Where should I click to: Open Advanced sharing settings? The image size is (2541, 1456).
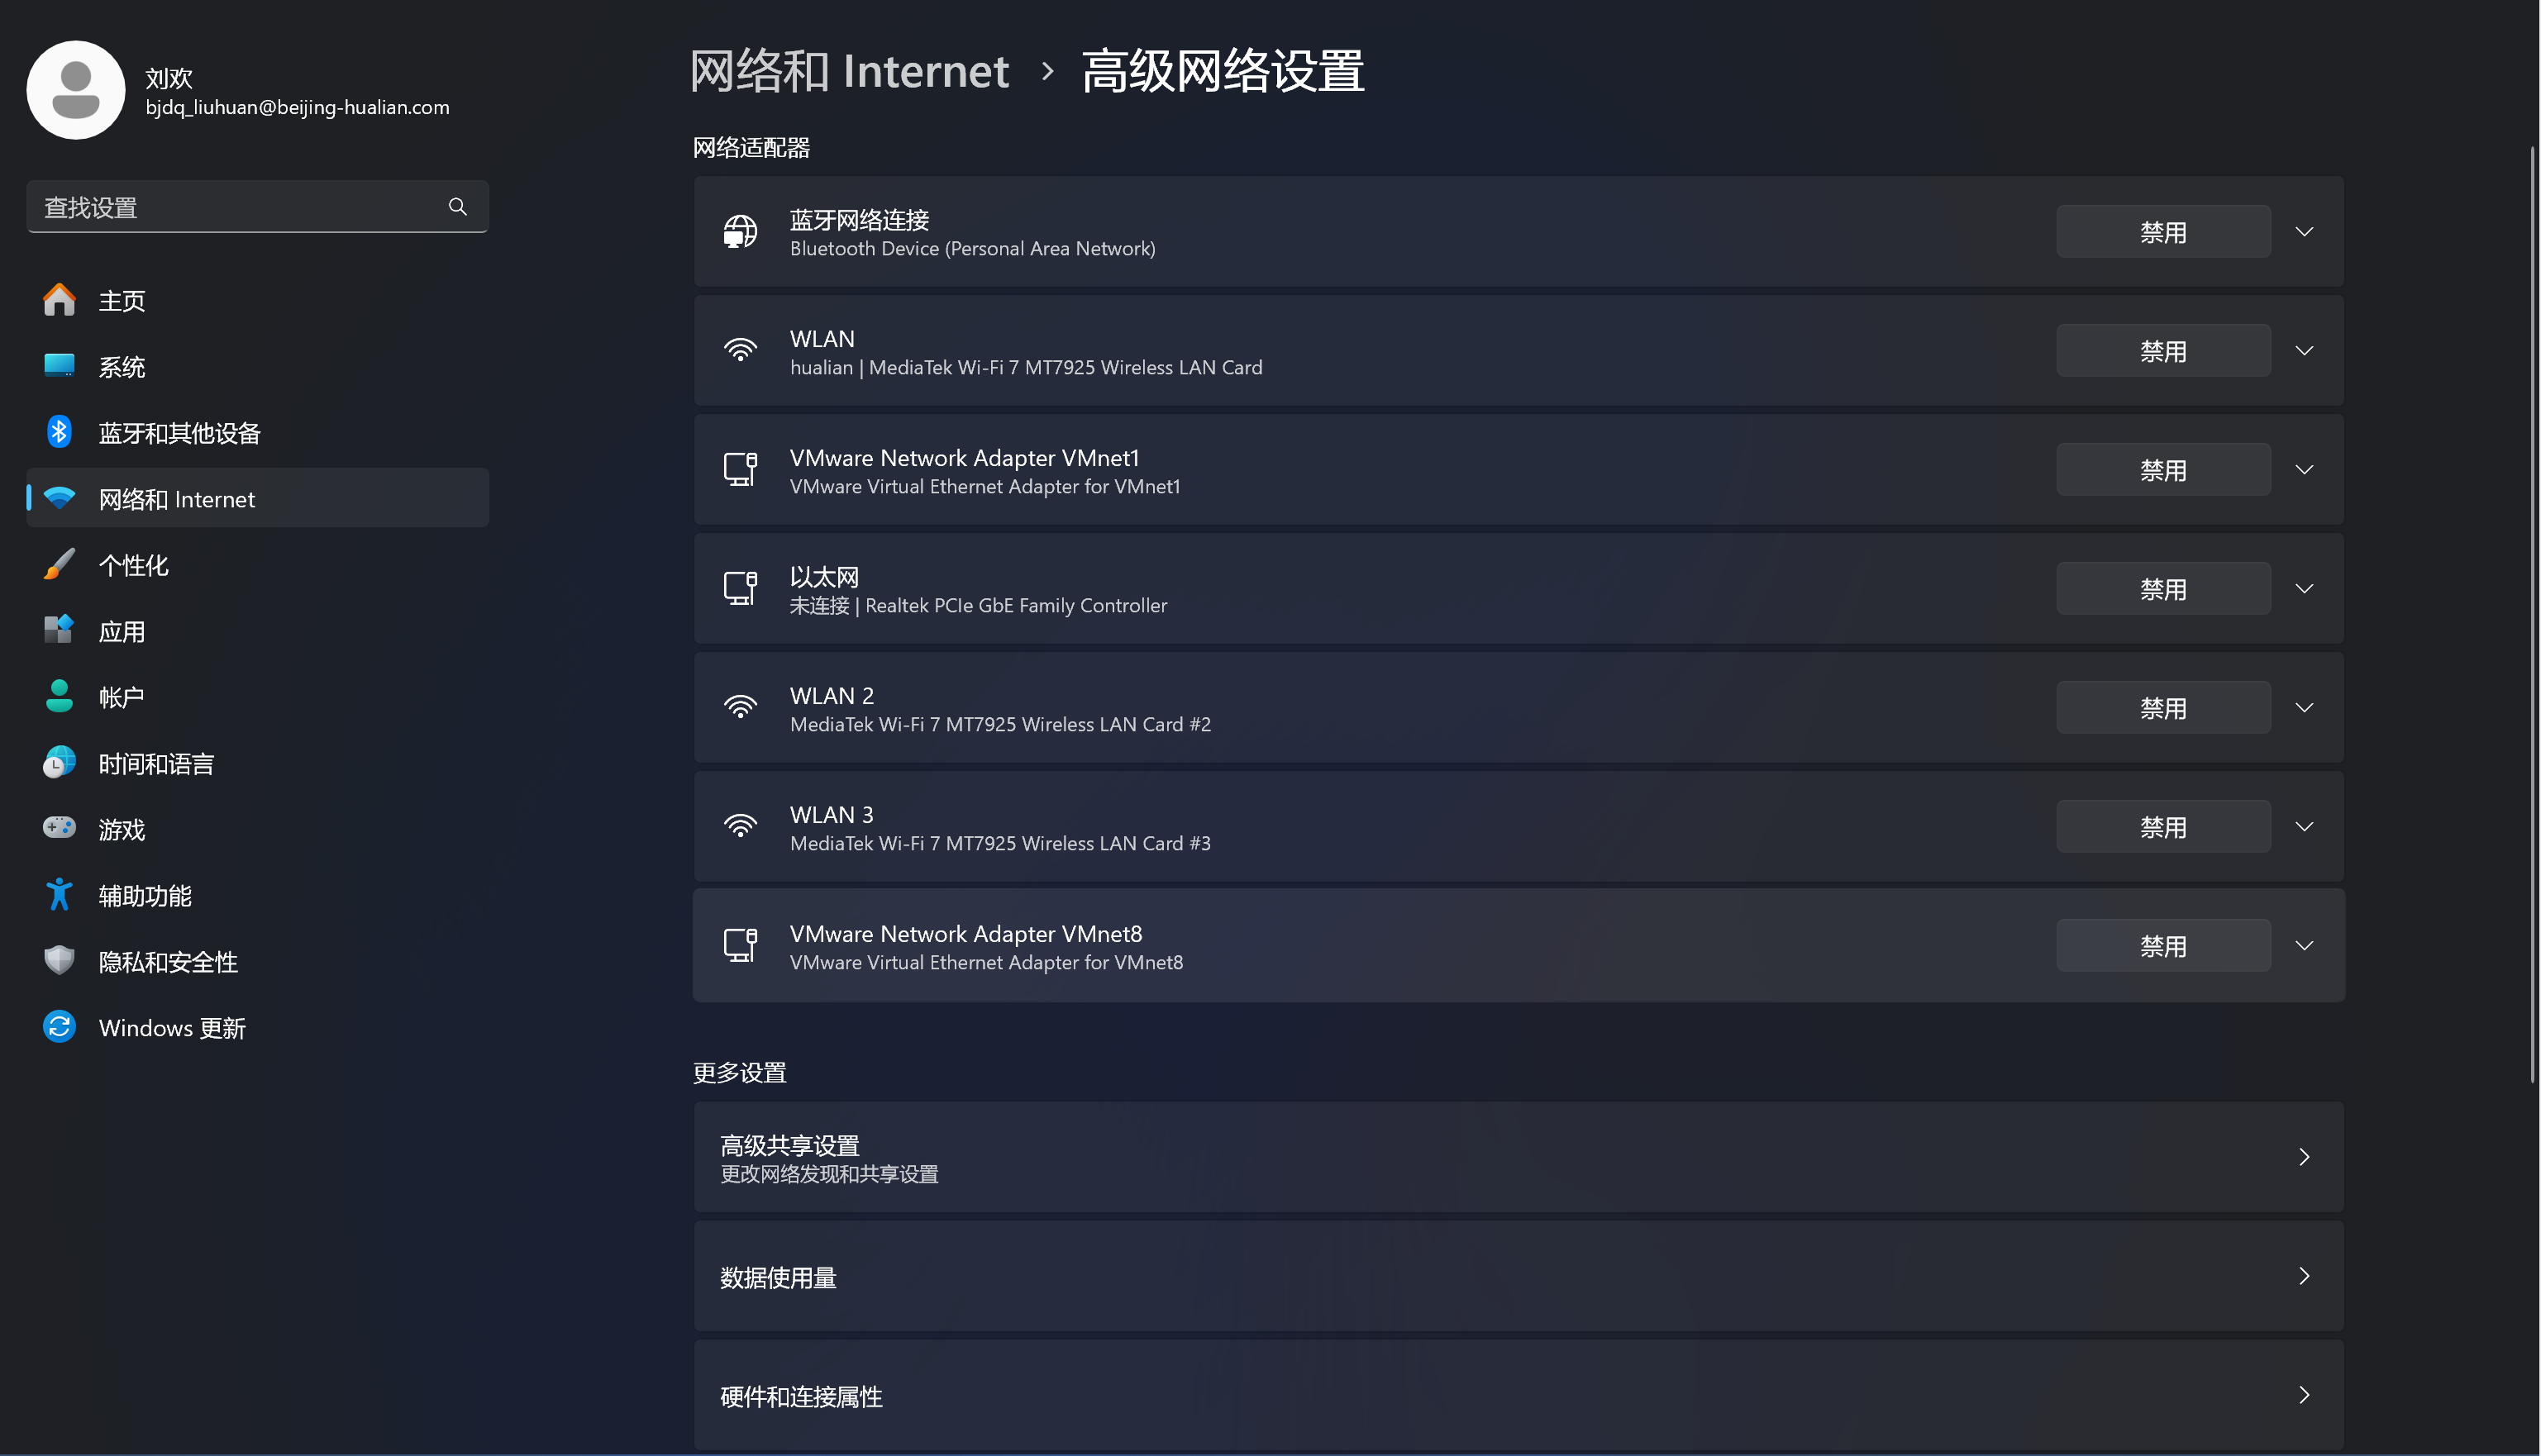point(1518,1157)
